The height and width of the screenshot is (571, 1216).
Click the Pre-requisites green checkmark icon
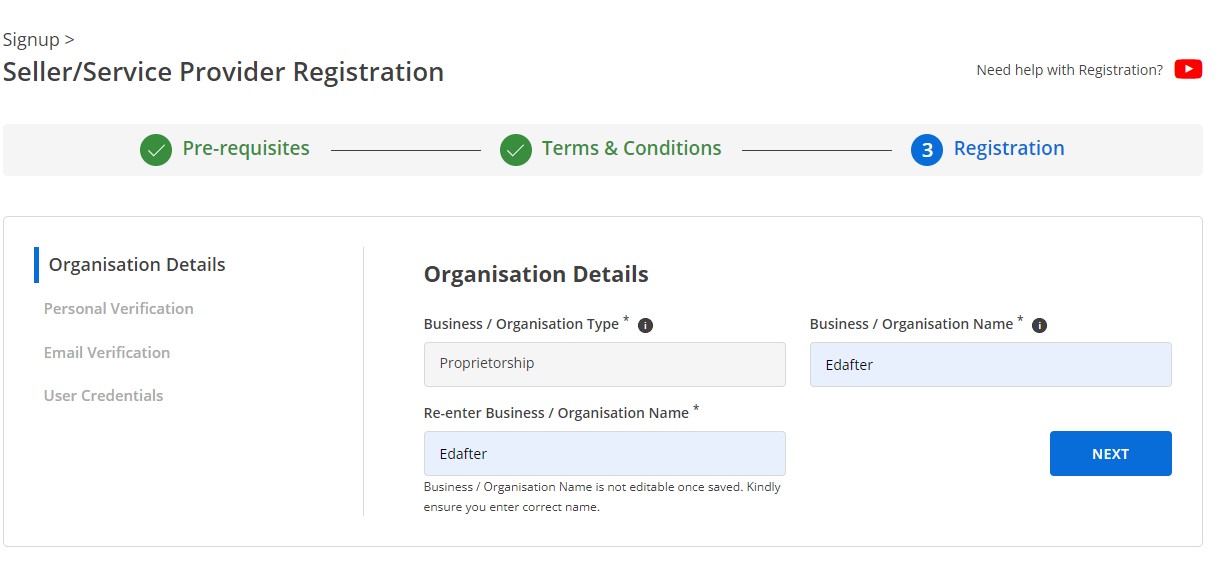pos(156,150)
